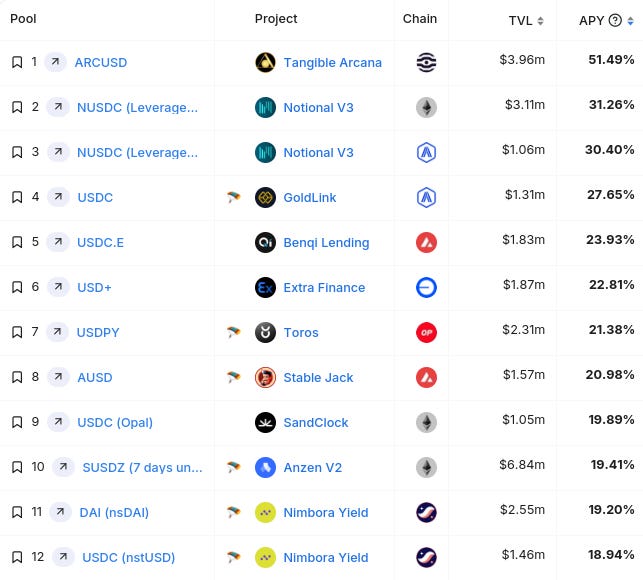Bookmark the USDC (Opal) pool
Viewport: 643px width, 580px height.
coord(17,422)
